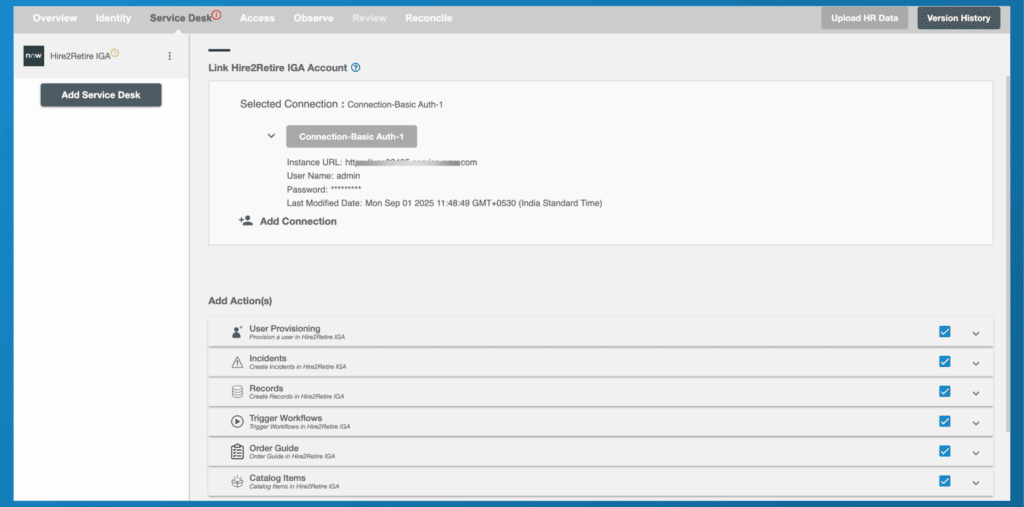Select the Connection-Basic Auth-1 button

click(351, 137)
